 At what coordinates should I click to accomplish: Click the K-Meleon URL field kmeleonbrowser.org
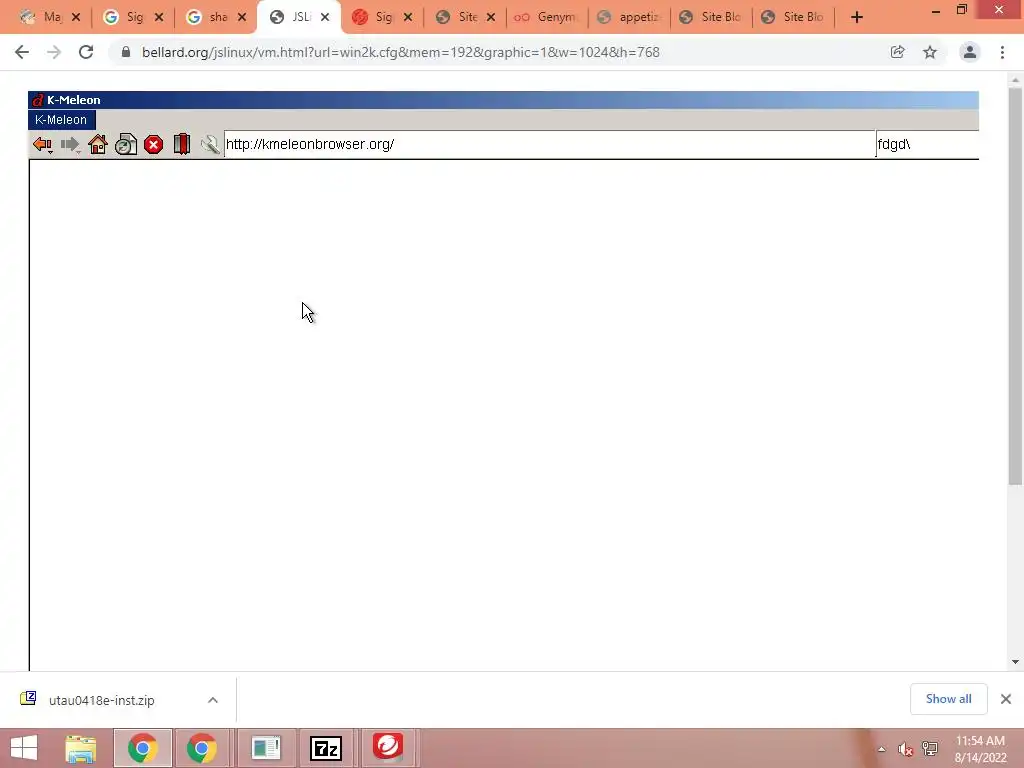[549, 144]
